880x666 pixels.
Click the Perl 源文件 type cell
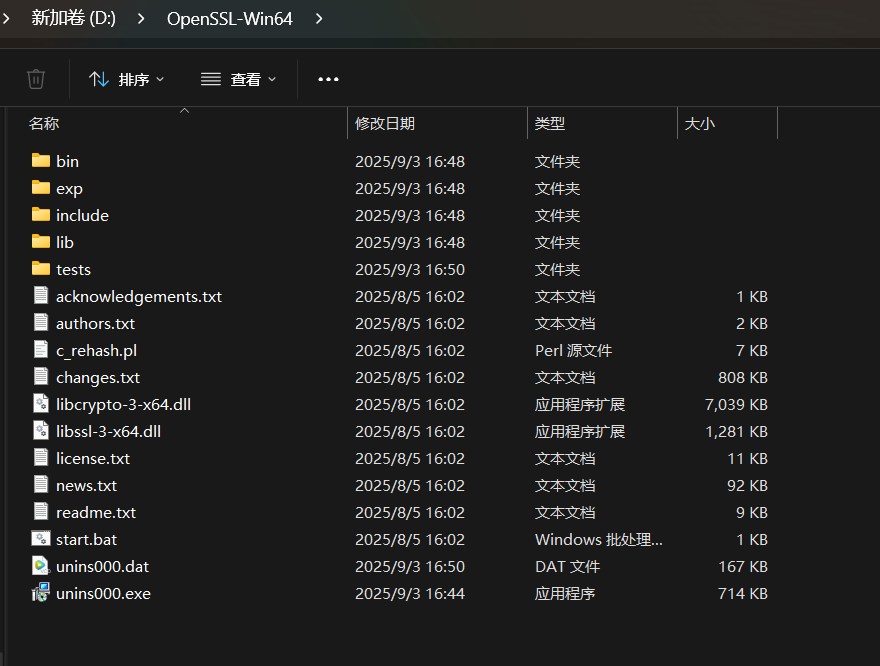[573, 351]
